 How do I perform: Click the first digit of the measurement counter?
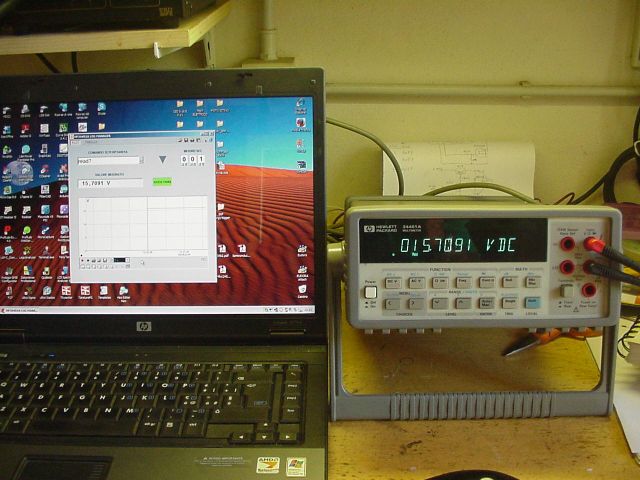[185, 159]
